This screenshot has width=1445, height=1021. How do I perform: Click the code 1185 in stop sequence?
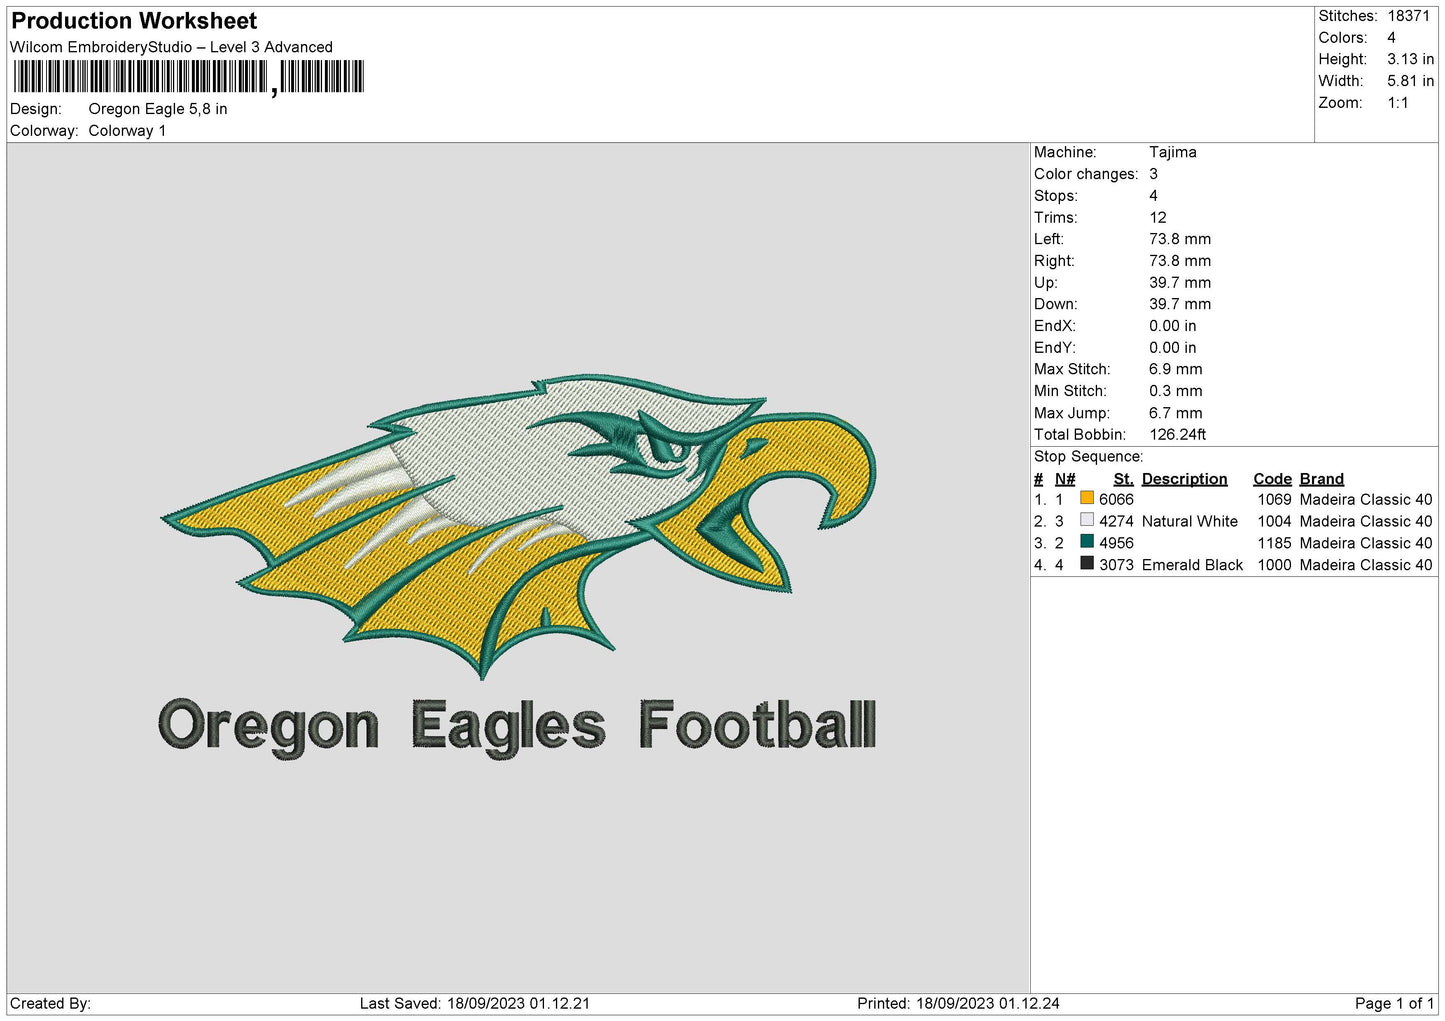pyautogui.click(x=1274, y=543)
